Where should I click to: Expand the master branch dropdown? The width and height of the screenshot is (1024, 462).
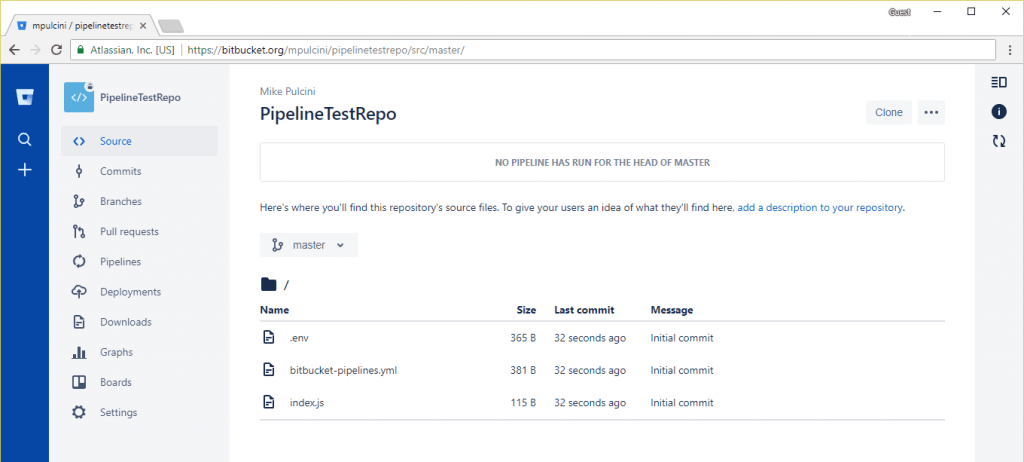308,245
